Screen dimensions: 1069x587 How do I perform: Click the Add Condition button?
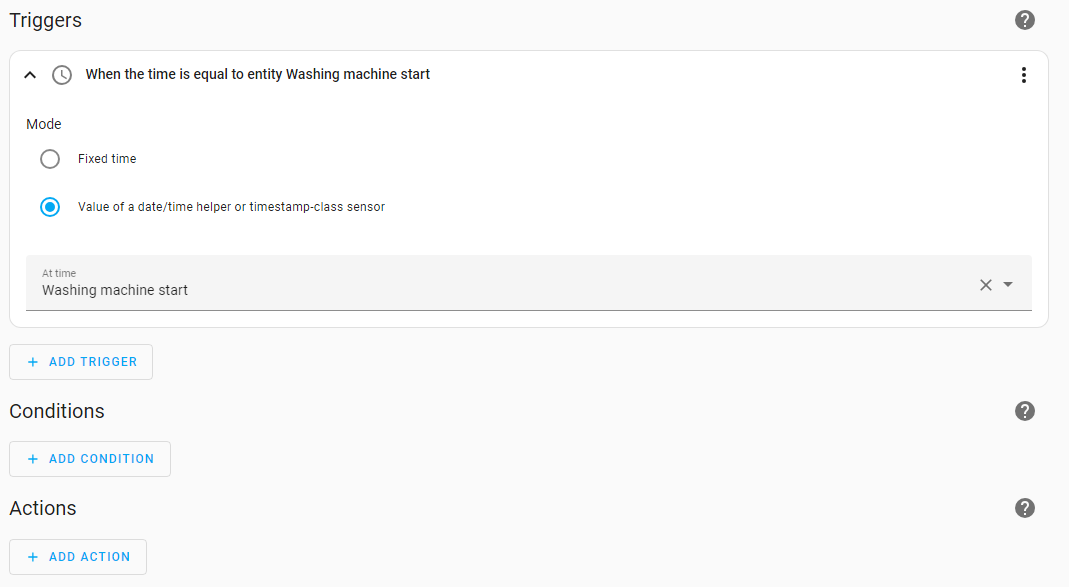(x=90, y=459)
